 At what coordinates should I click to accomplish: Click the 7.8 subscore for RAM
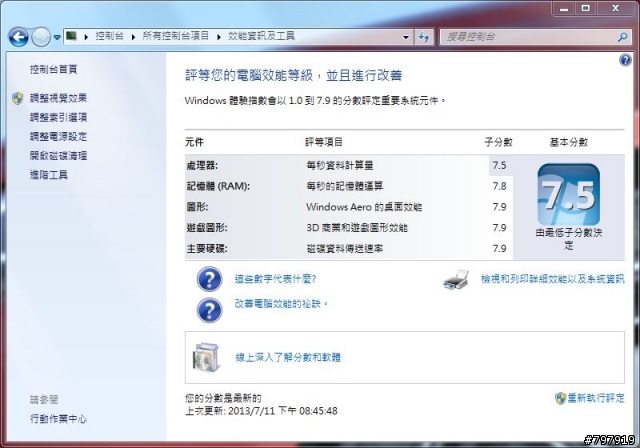(x=499, y=186)
